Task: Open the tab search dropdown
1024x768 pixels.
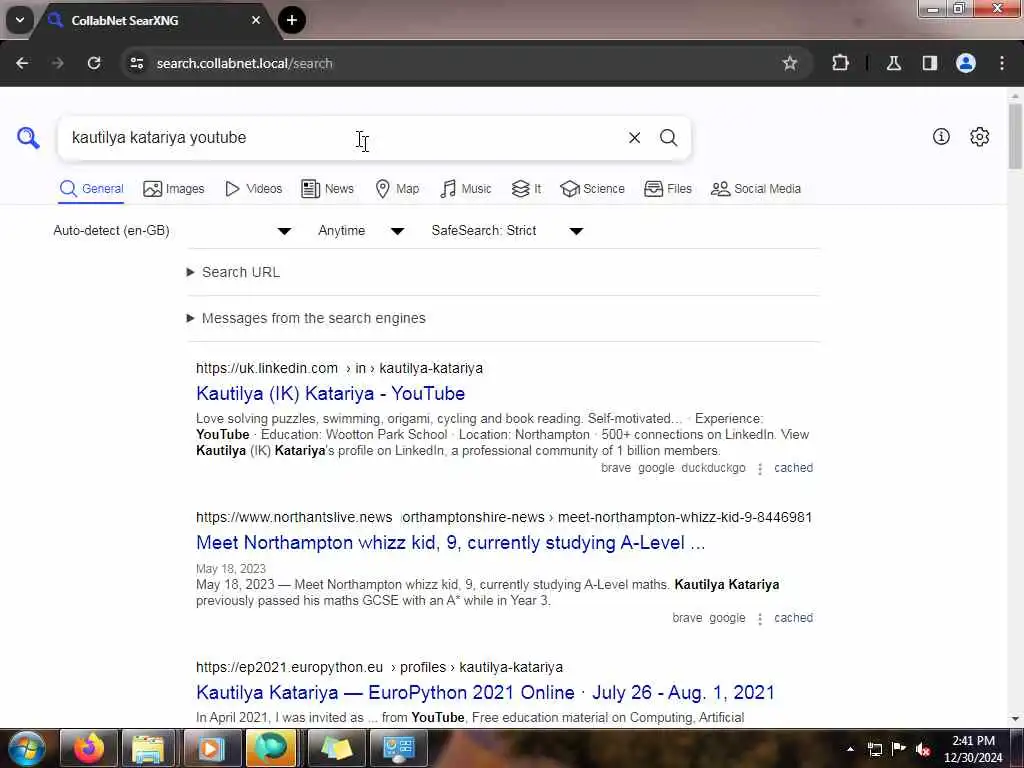Action: 20,20
